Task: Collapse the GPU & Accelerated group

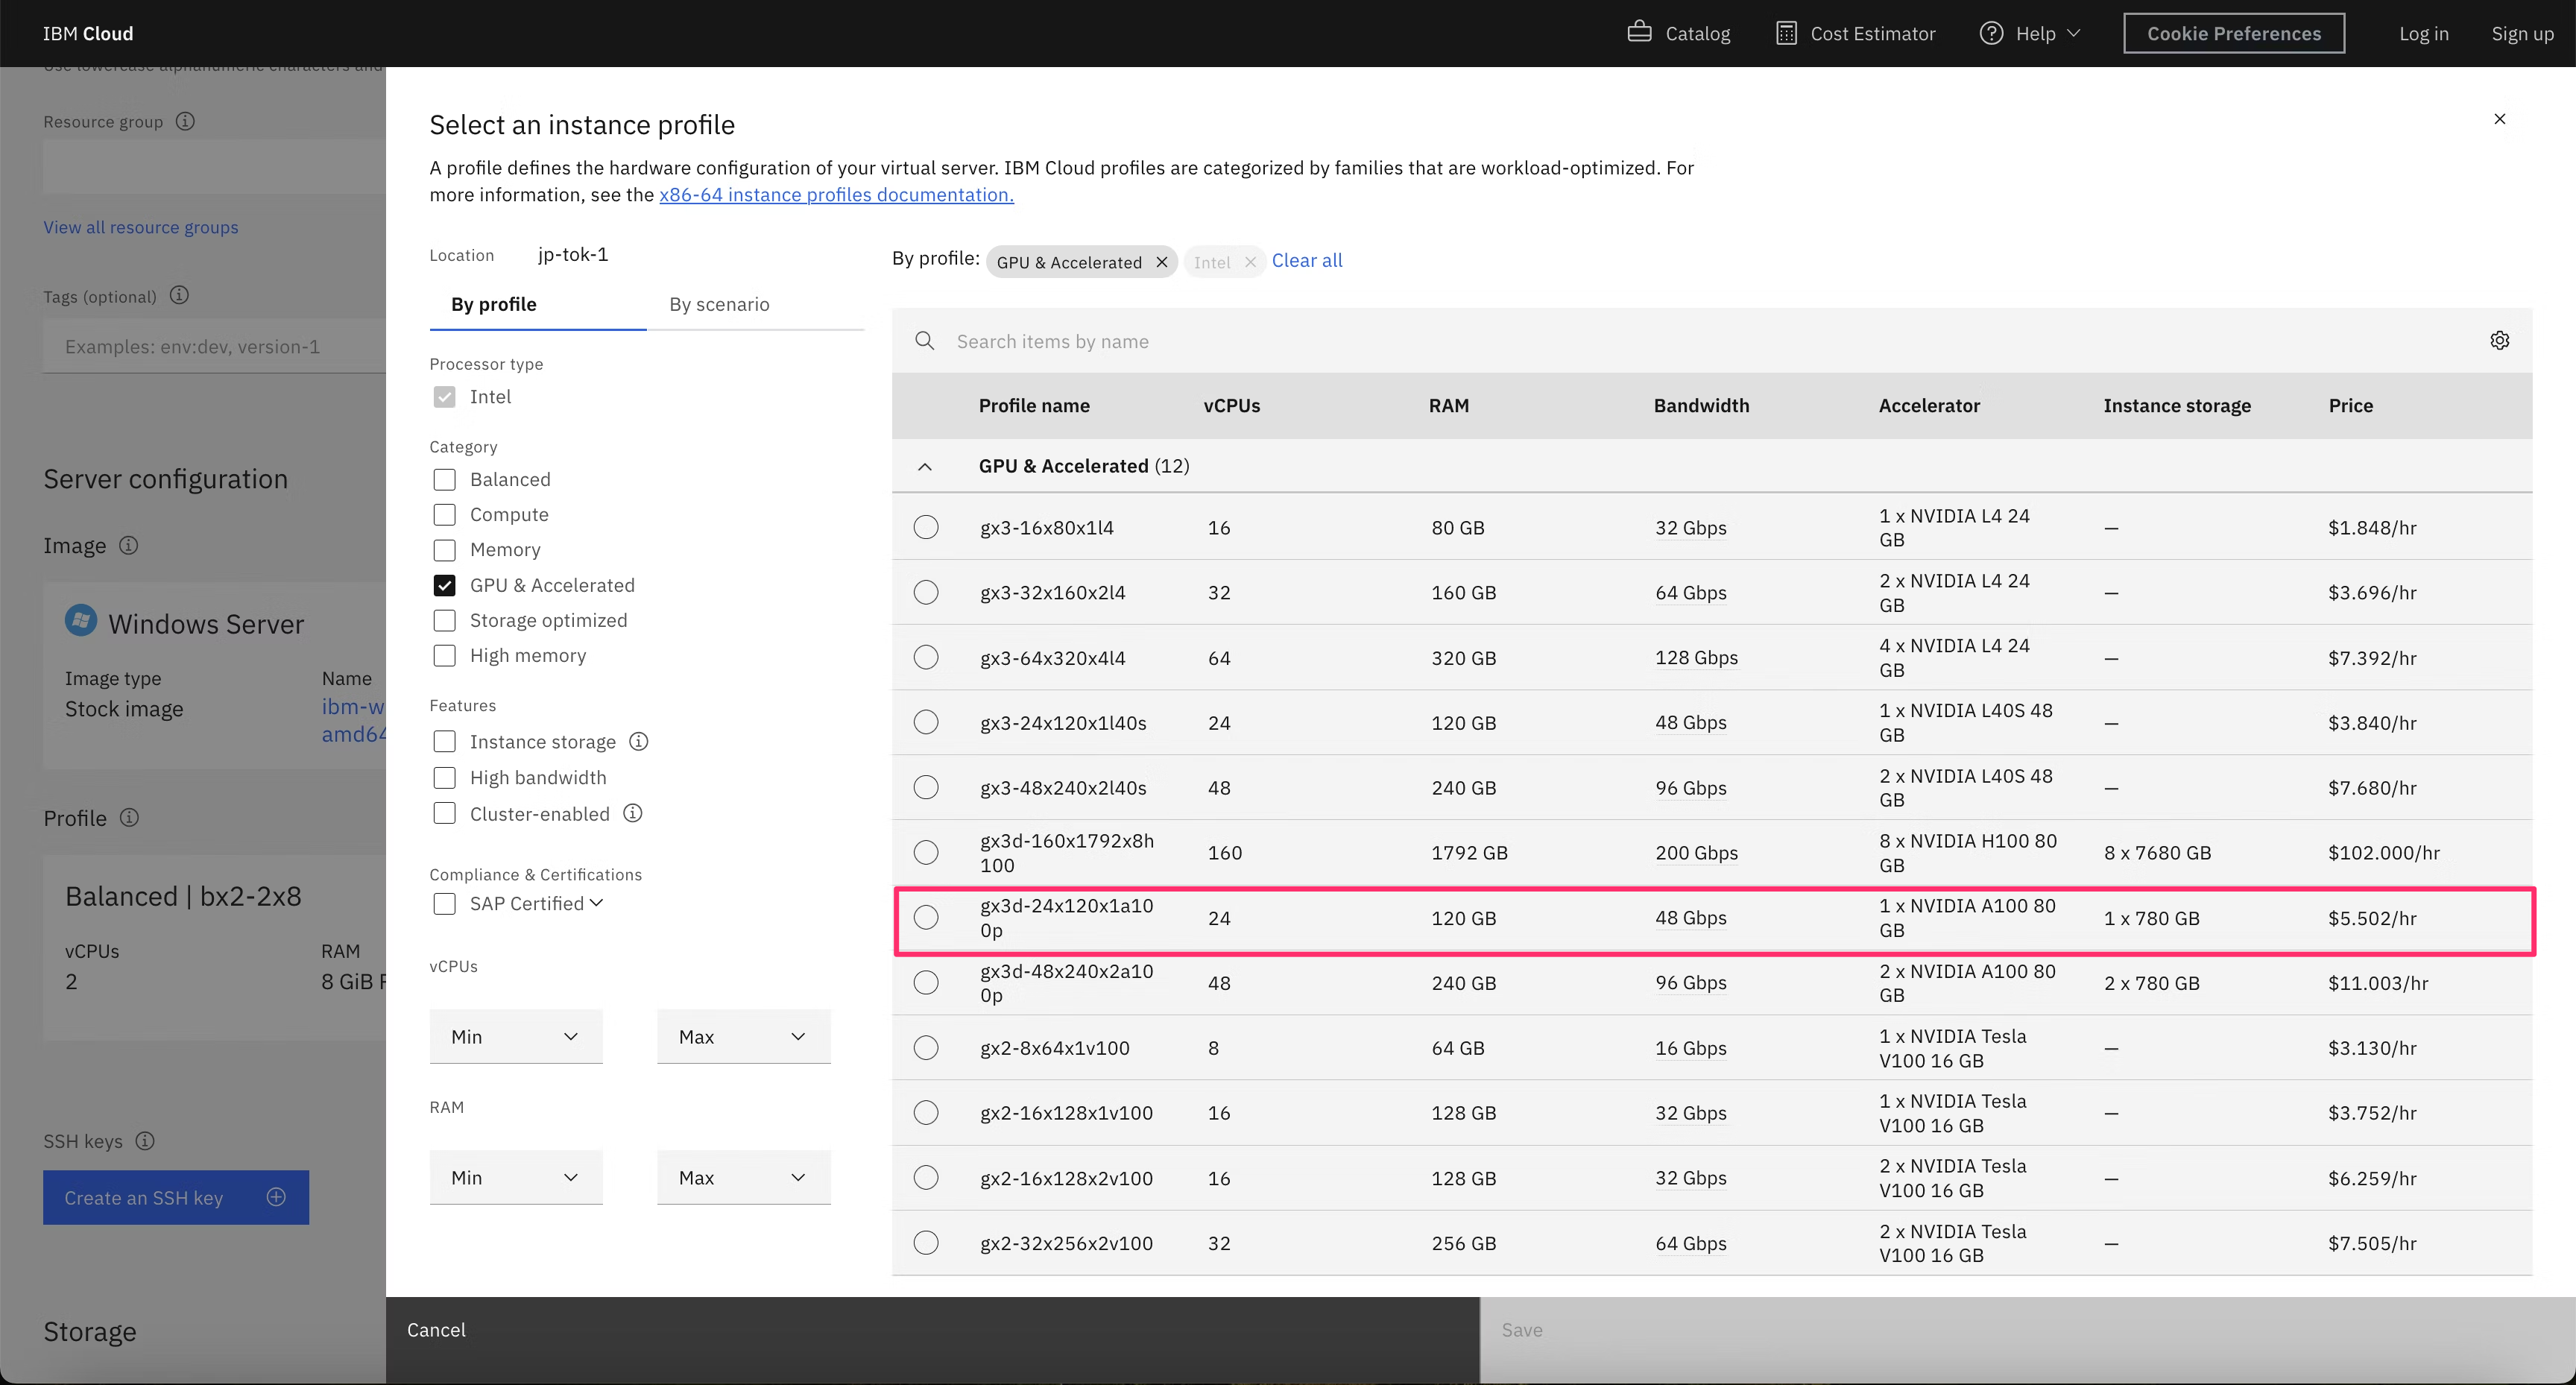Action: tap(925, 466)
